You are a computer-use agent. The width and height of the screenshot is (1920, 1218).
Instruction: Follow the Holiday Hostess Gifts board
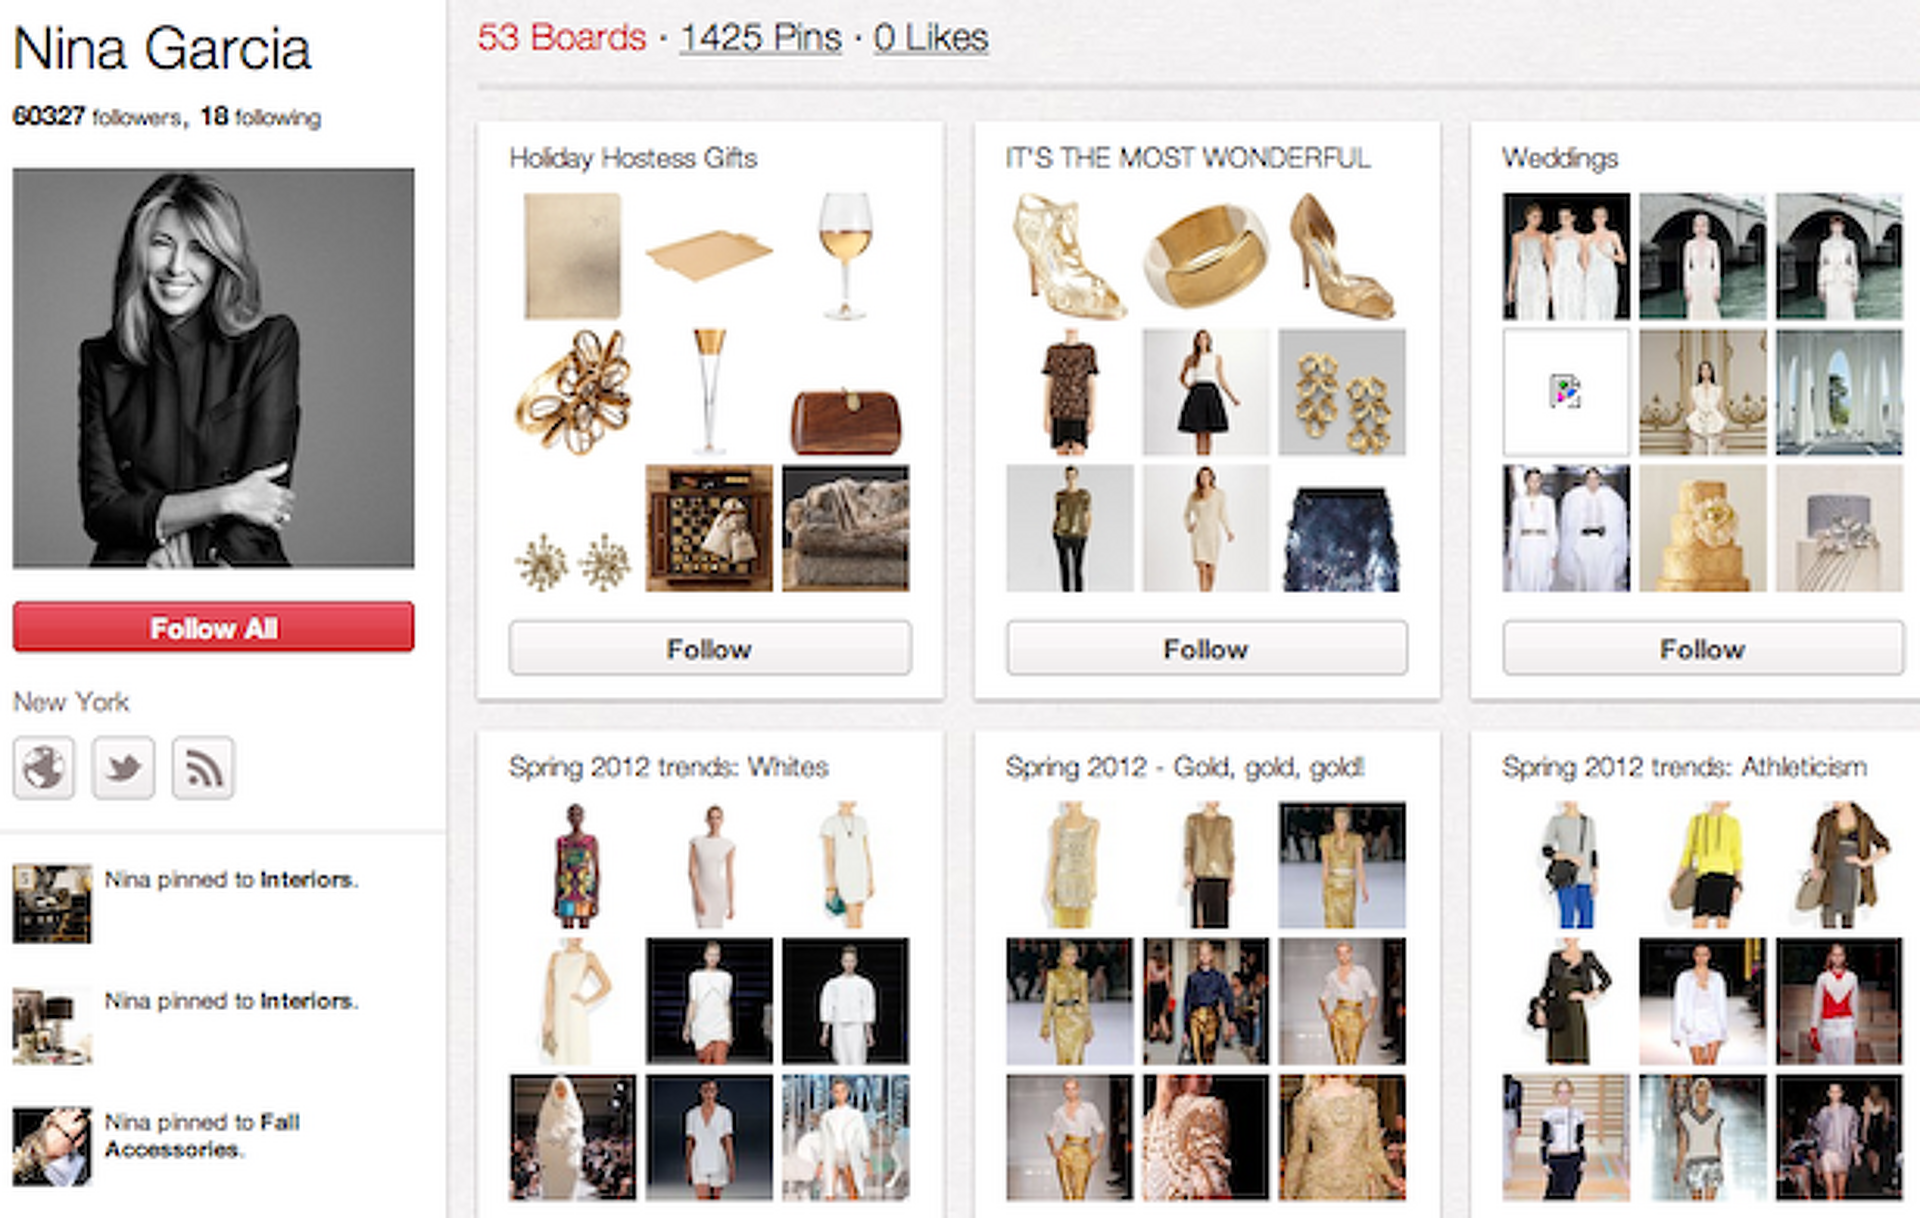(710, 649)
